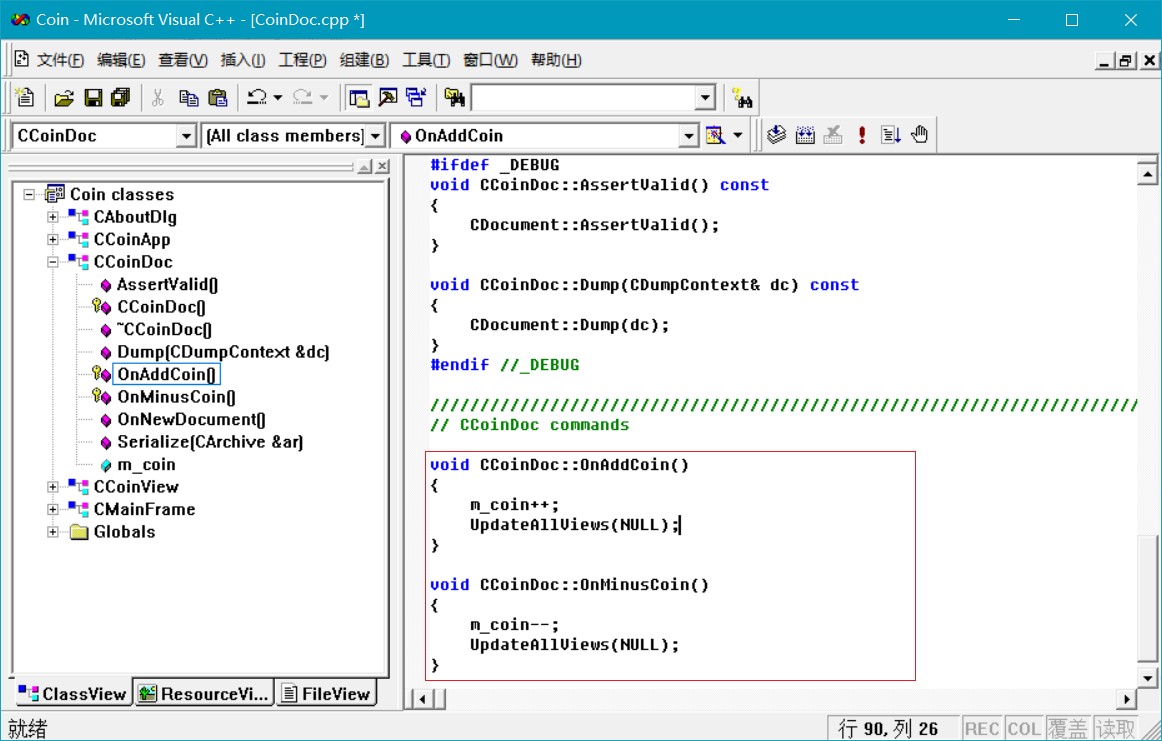The height and width of the screenshot is (741, 1162).
Task: Open the Window List icon
Action: tap(416, 98)
